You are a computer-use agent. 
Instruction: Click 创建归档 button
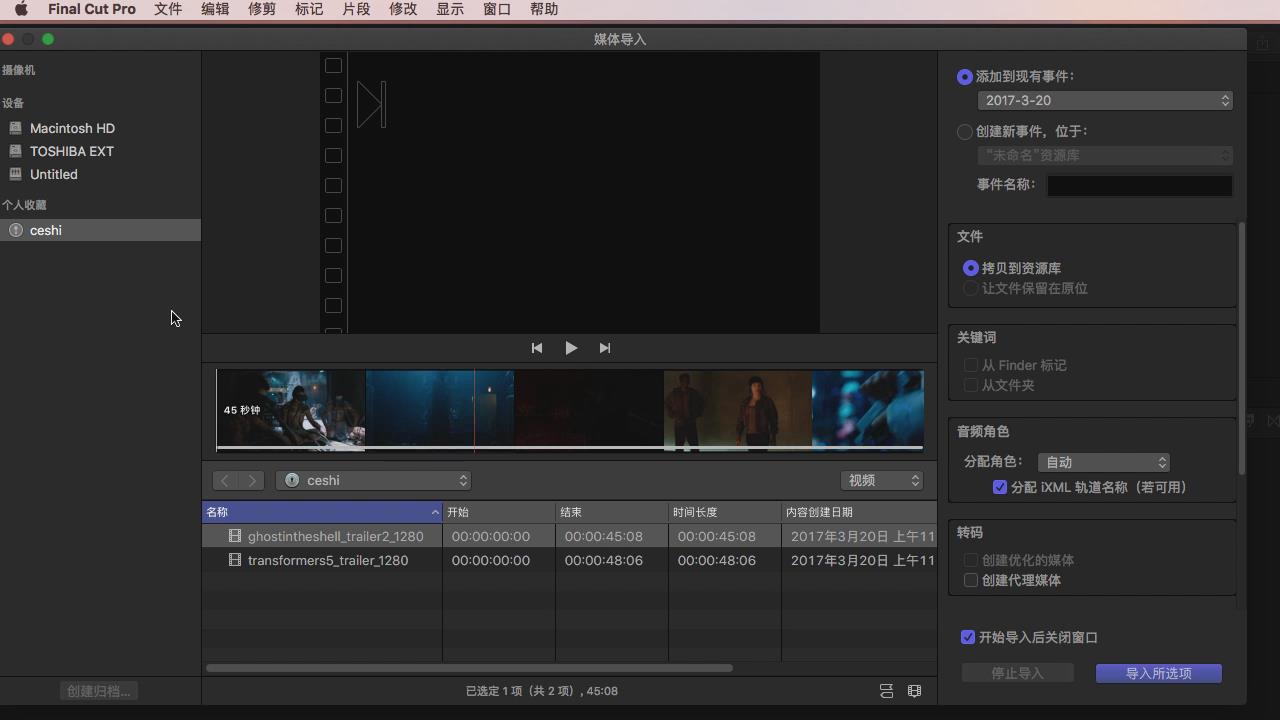pos(99,691)
